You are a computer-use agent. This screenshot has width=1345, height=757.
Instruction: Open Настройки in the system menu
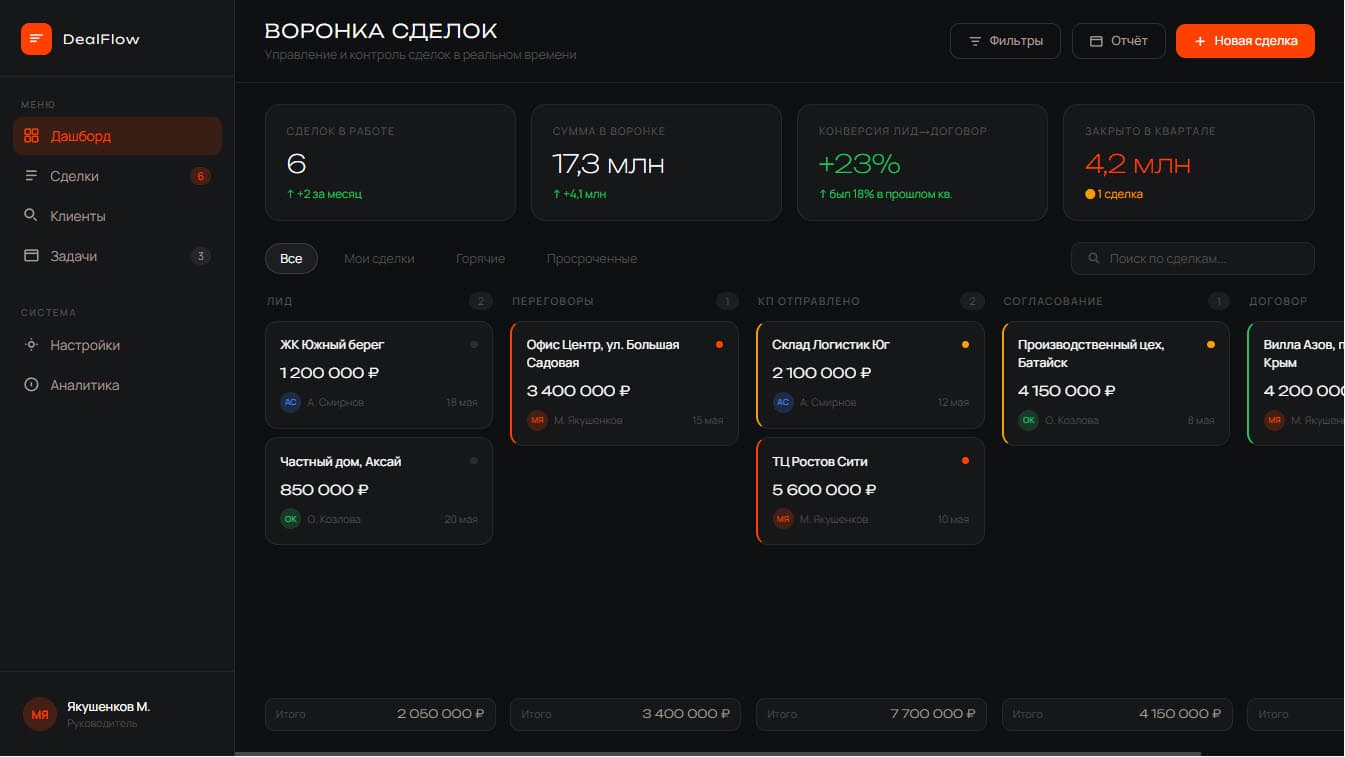[x=117, y=345]
